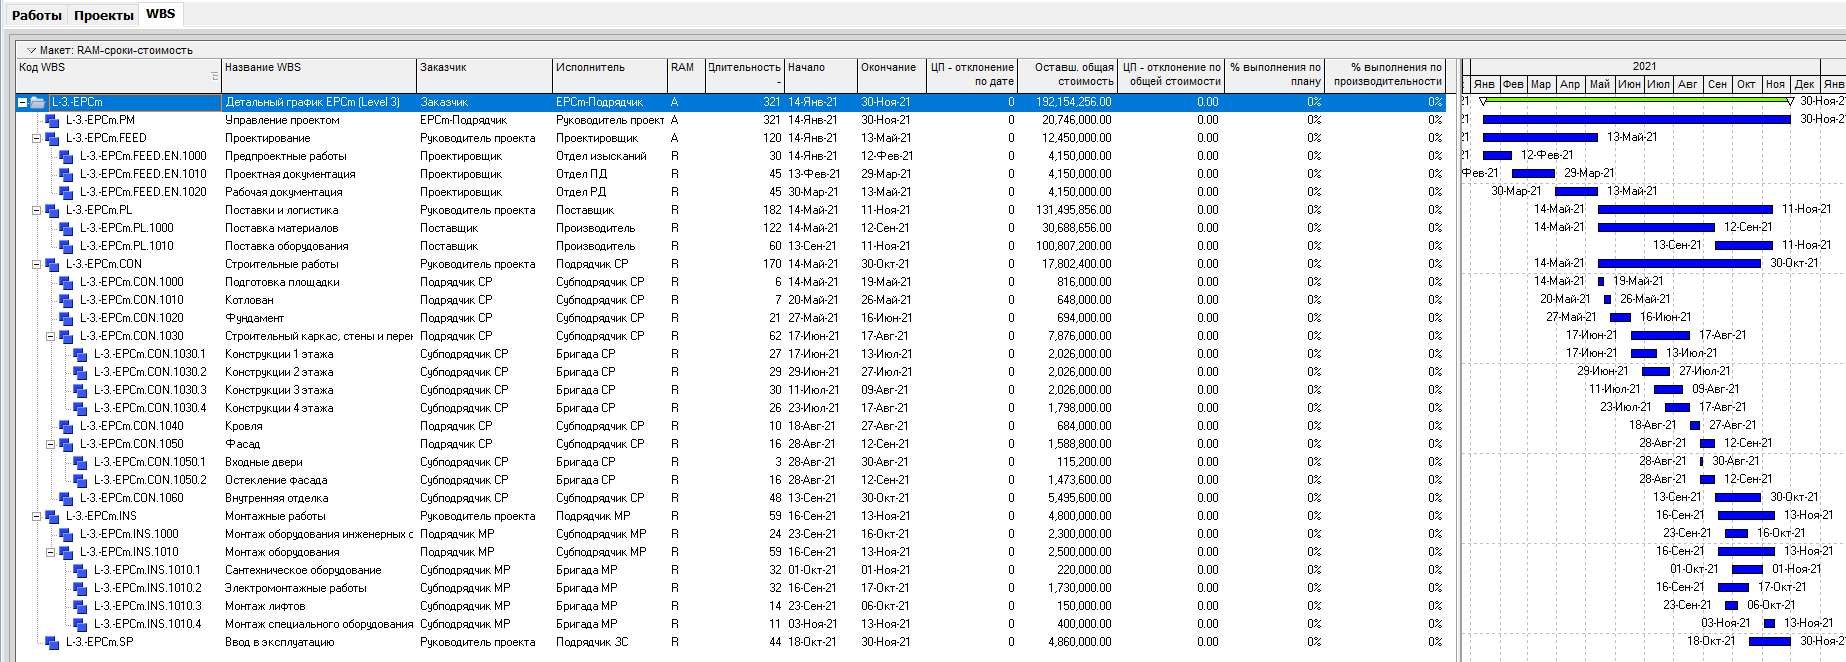Click the WBS icon of L-3.-EPCm.CON.1040
The height and width of the screenshot is (662, 1846).
pos(66,426)
